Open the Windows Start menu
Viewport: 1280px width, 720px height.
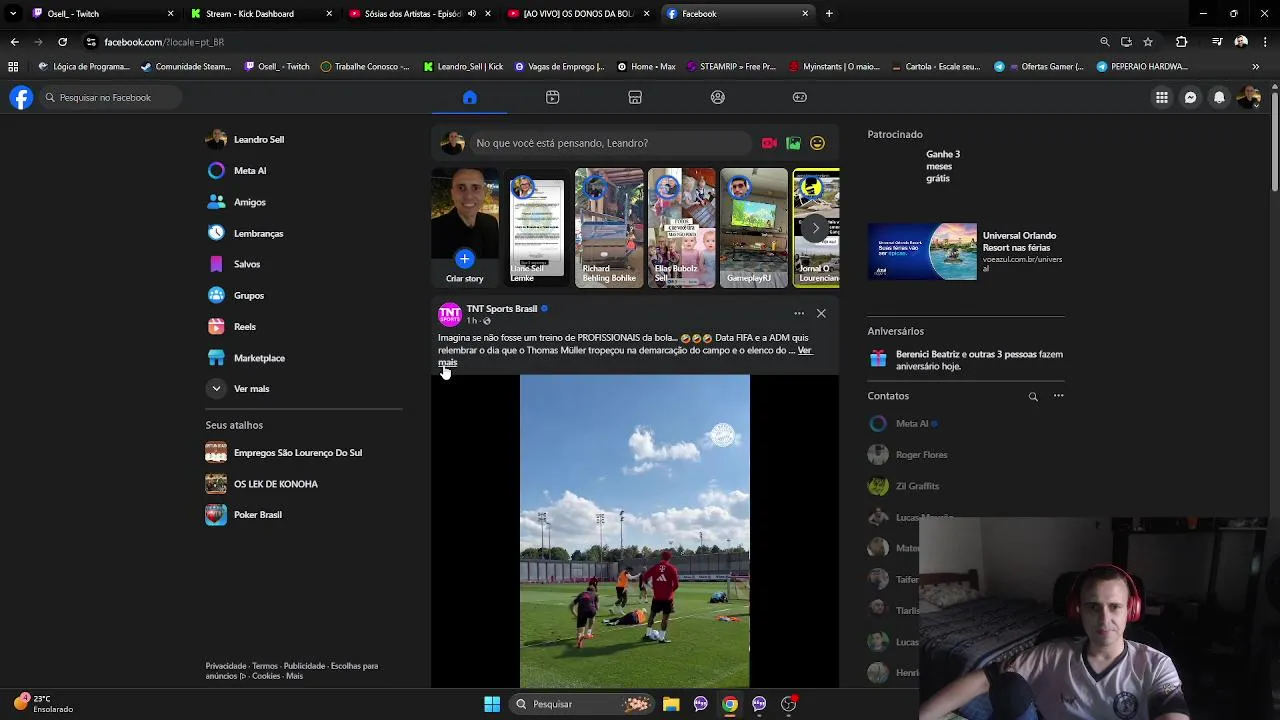click(492, 704)
